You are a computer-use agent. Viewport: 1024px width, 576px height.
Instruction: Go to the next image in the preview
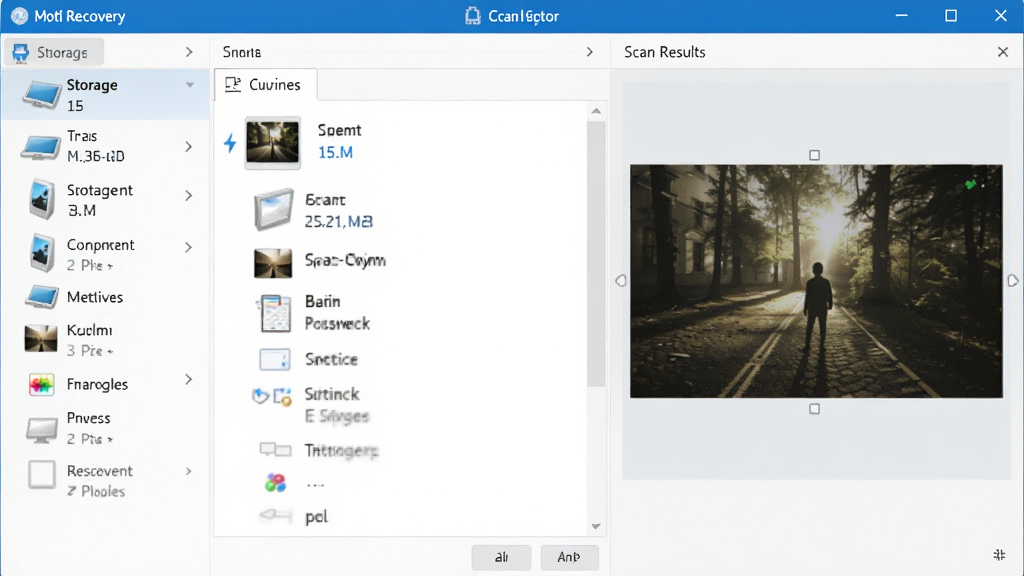(x=1012, y=281)
